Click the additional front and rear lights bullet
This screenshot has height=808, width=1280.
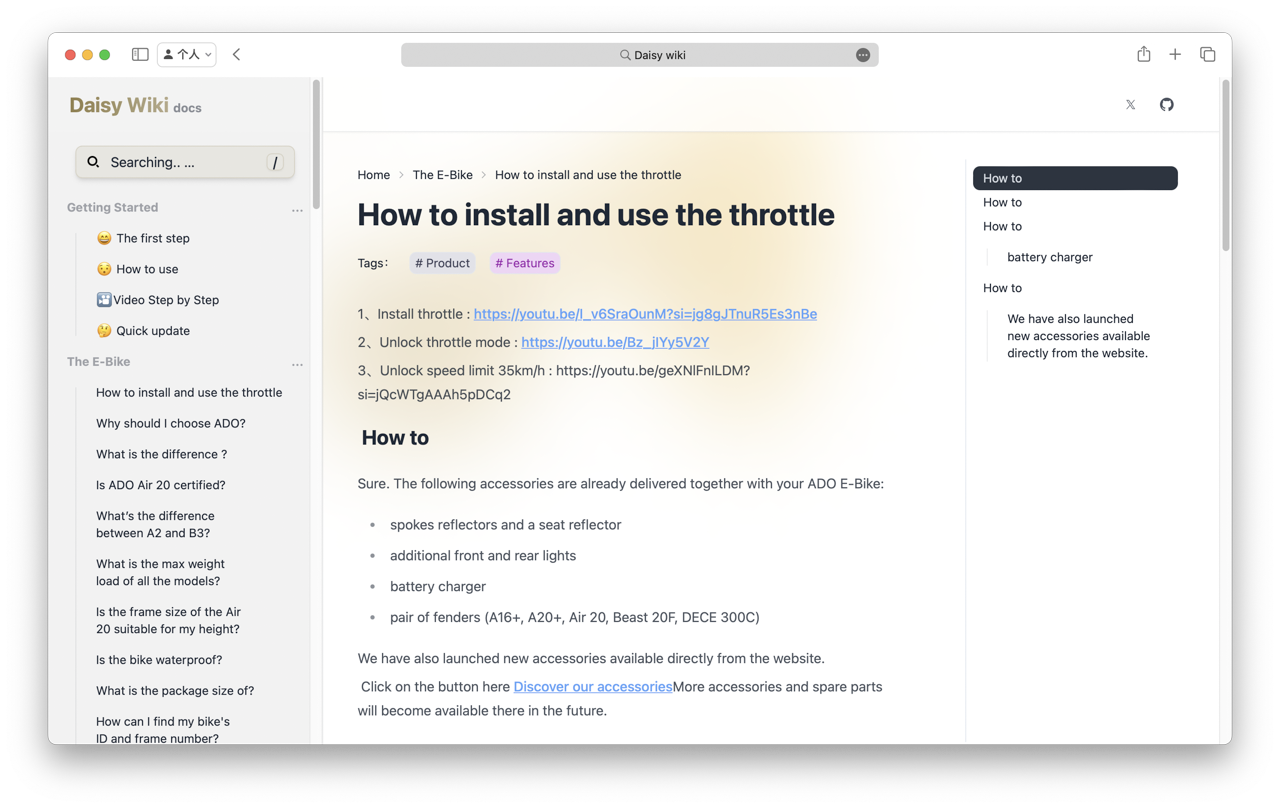(483, 556)
